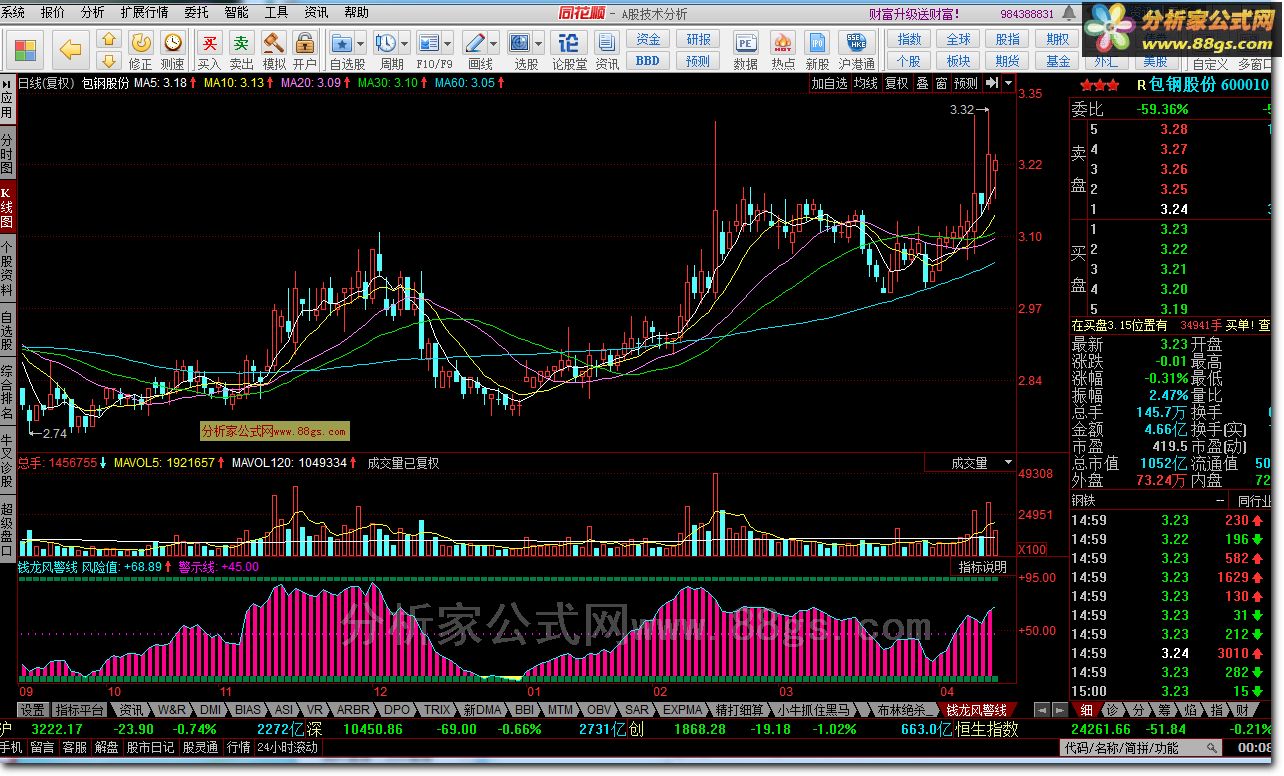The height and width of the screenshot is (776, 1284).
Task: Click the 资金 button
Action: (x=648, y=39)
